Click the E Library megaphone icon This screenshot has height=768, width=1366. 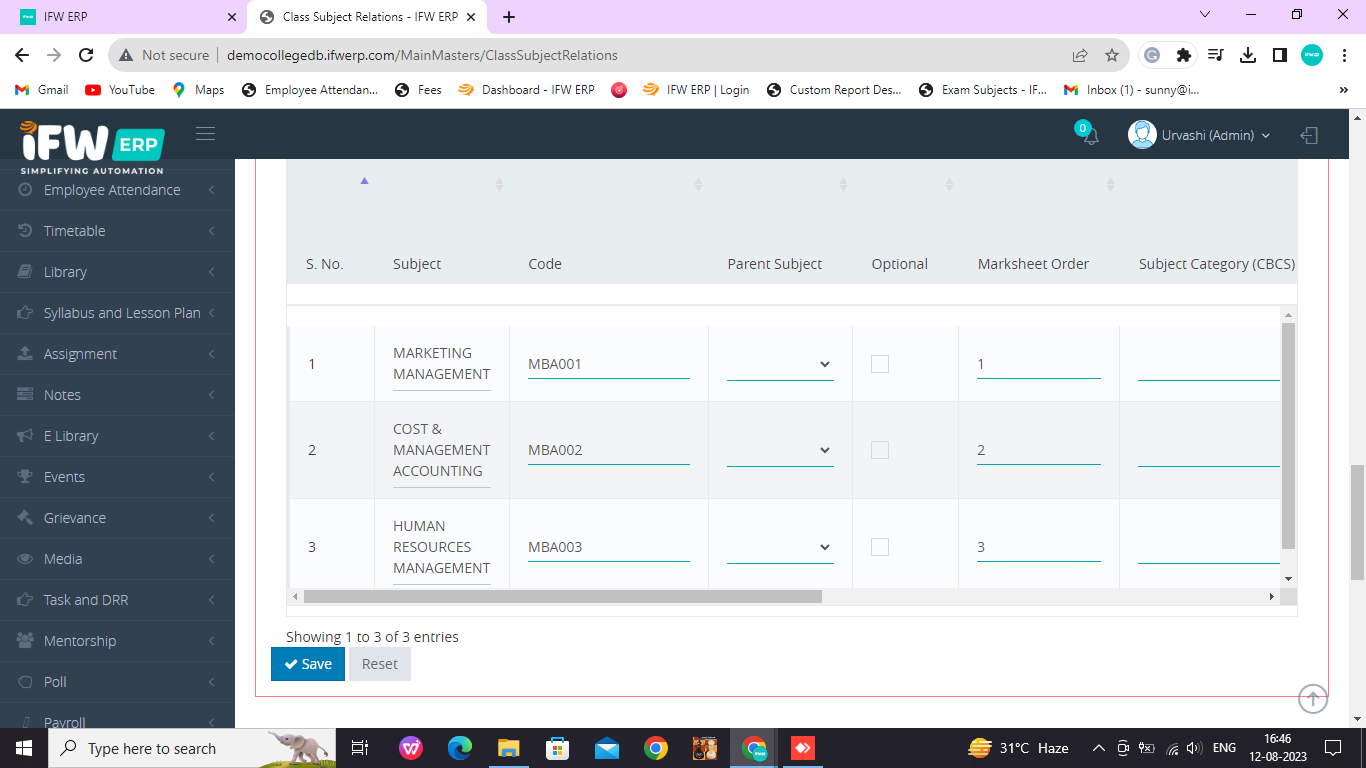[26, 436]
